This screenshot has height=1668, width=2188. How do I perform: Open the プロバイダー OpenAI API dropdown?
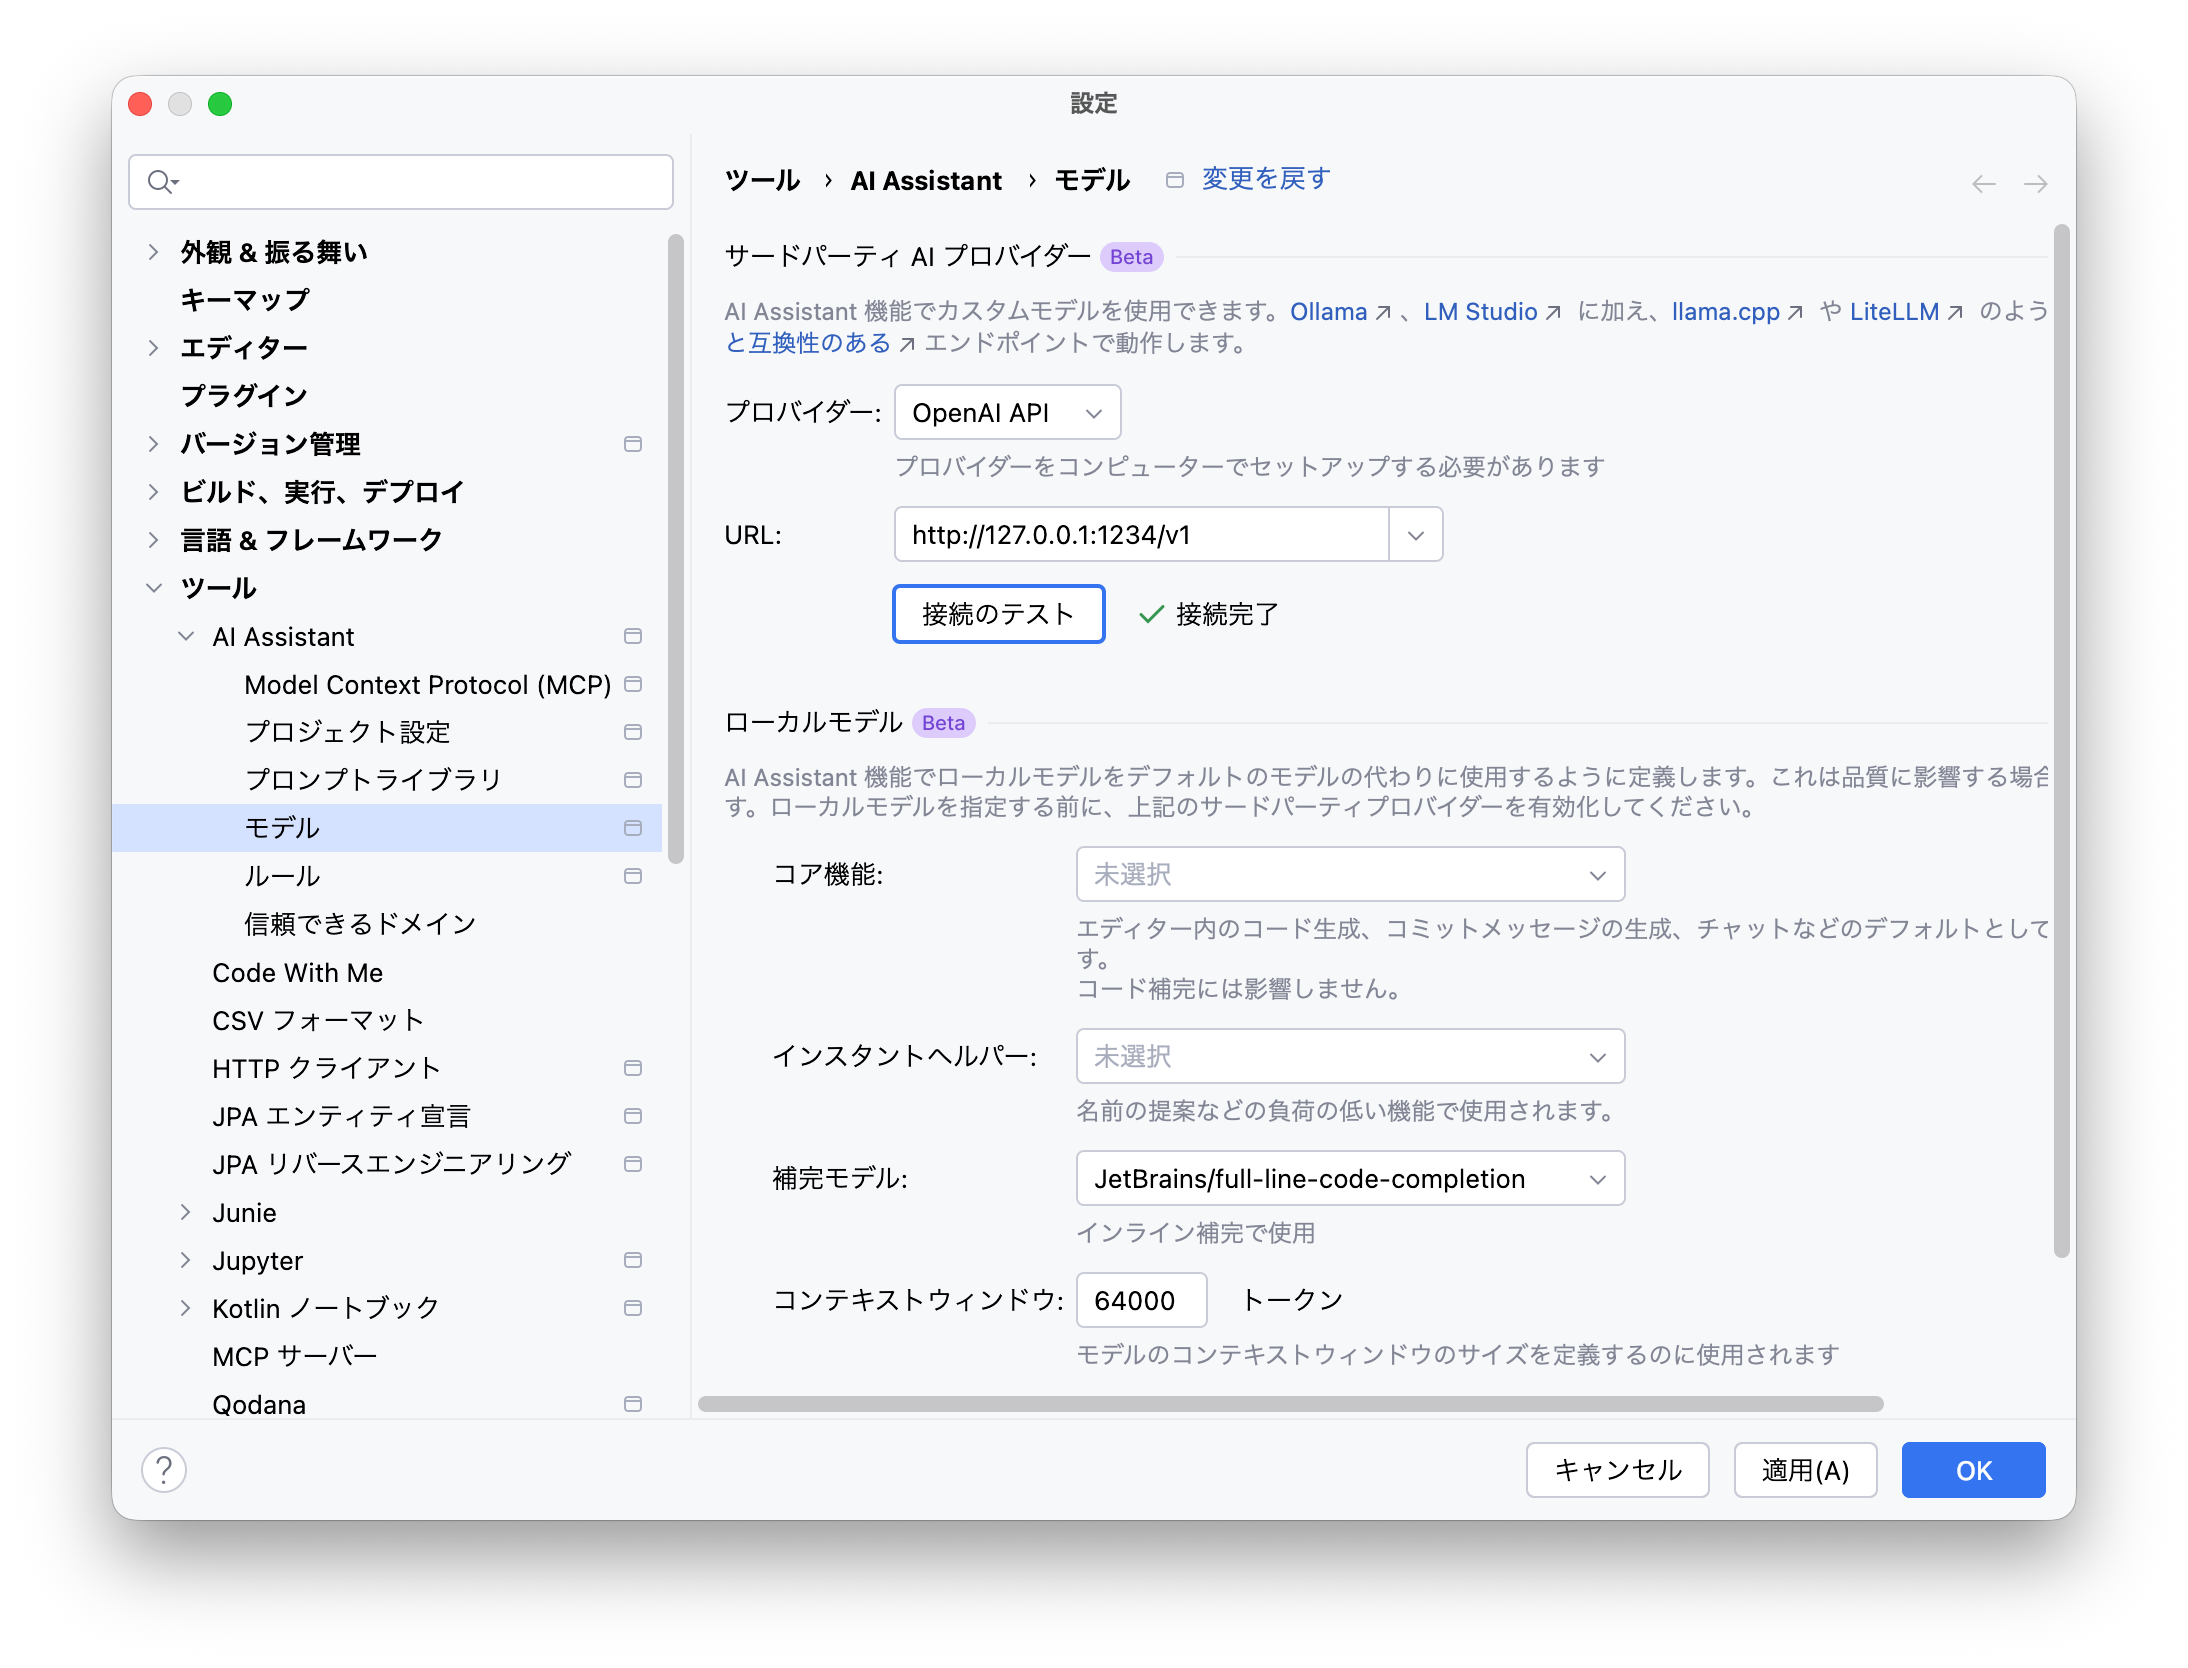[1007, 412]
